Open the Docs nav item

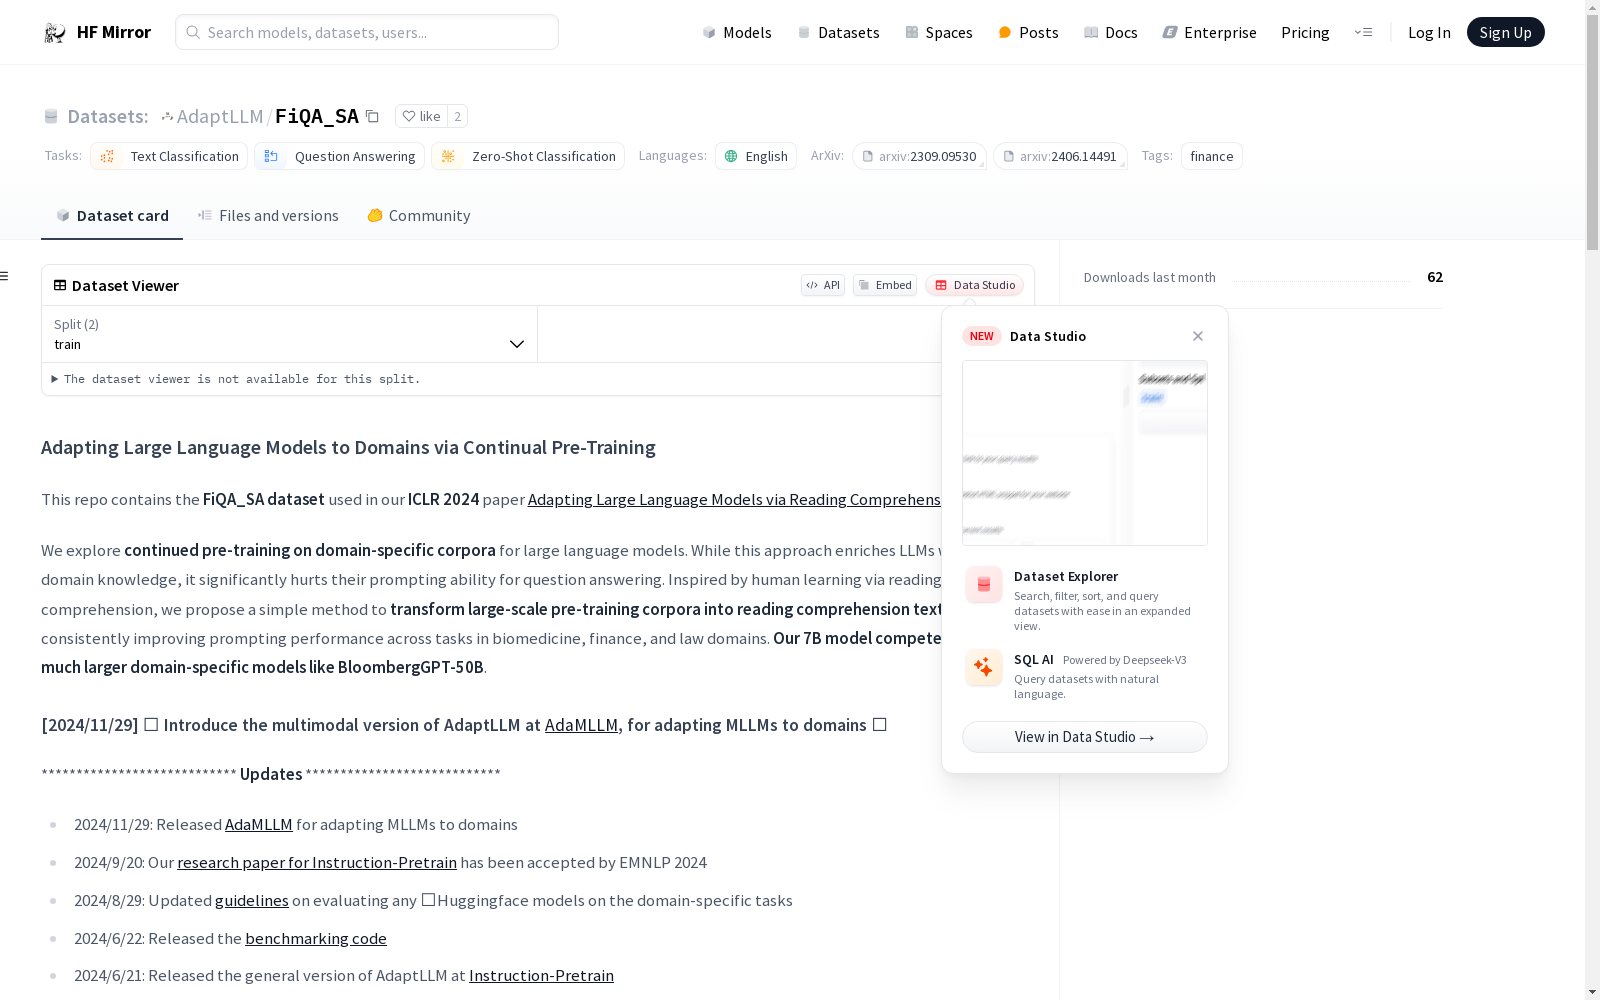coord(1111,32)
